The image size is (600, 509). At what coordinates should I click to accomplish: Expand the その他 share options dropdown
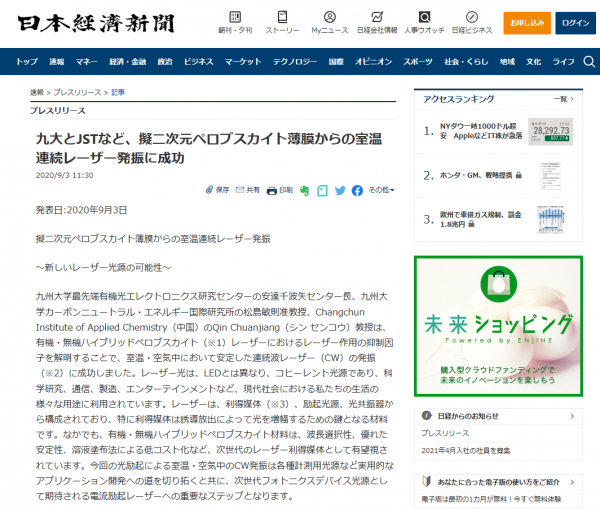381,190
